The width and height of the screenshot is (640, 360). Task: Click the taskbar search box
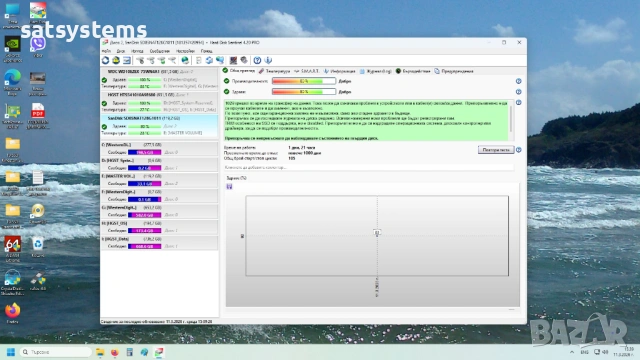(x=55, y=352)
